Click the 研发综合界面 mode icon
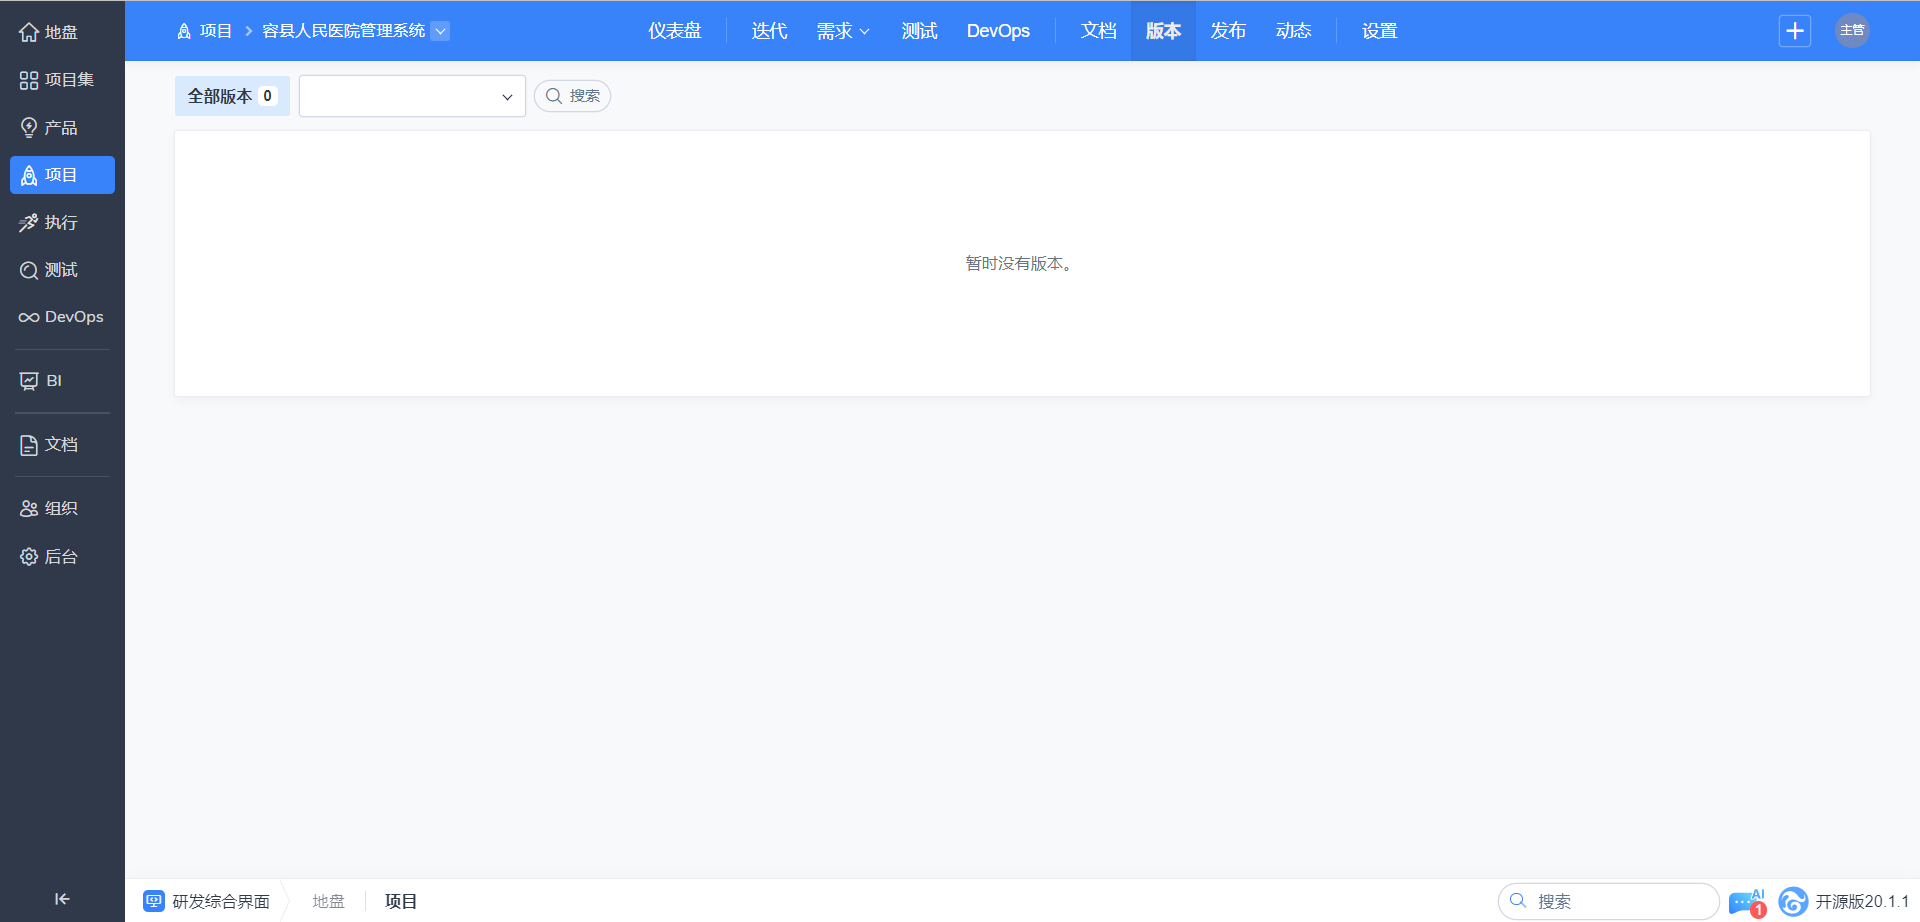 pyautogui.click(x=153, y=901)
